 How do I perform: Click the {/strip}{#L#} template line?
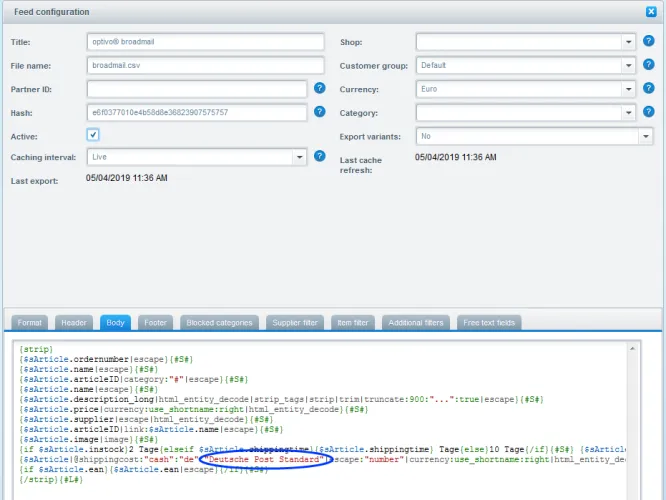(x=51, y=480)
